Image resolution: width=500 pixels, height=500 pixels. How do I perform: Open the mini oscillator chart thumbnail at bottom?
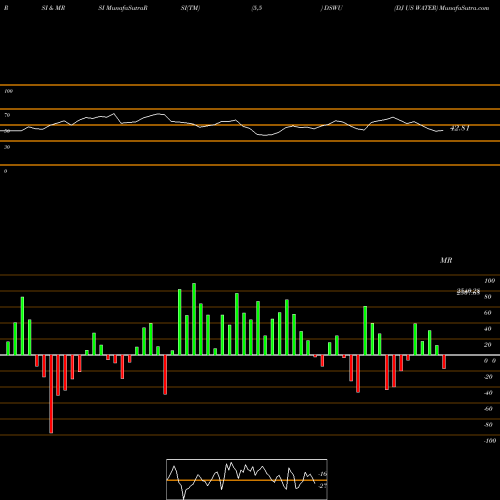247,479
